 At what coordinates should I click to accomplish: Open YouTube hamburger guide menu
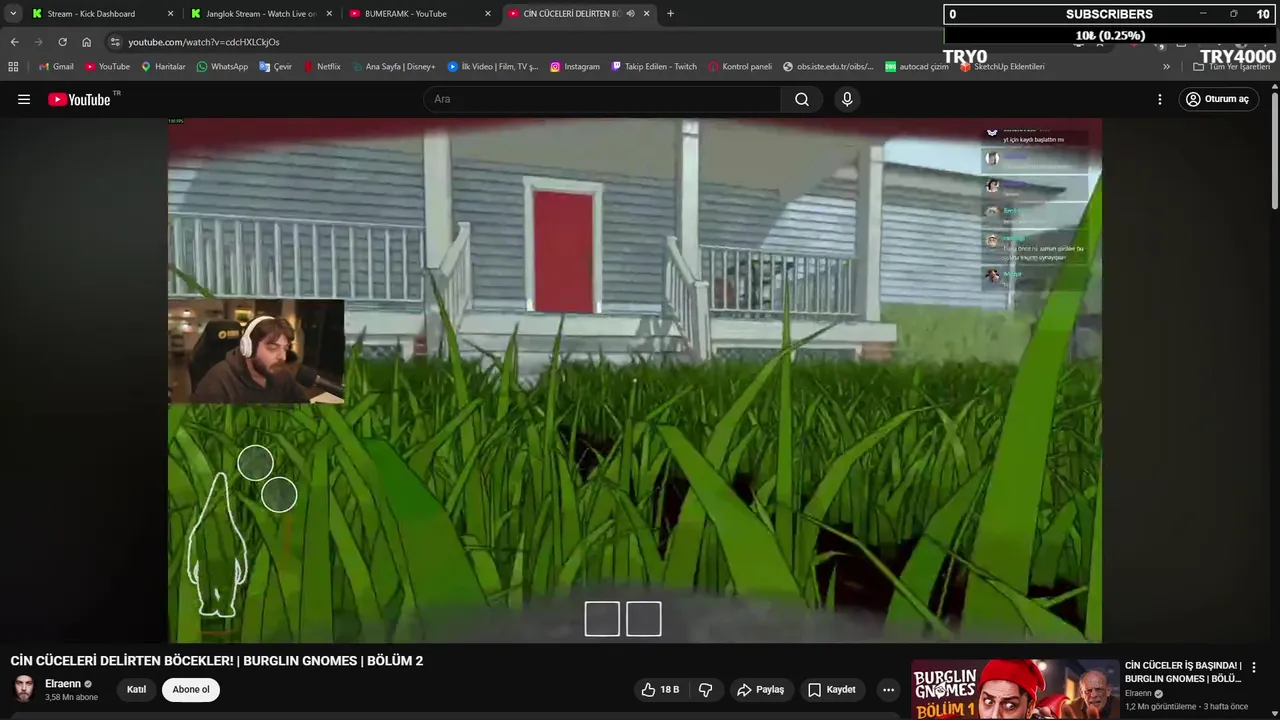[x=24, y=99]
